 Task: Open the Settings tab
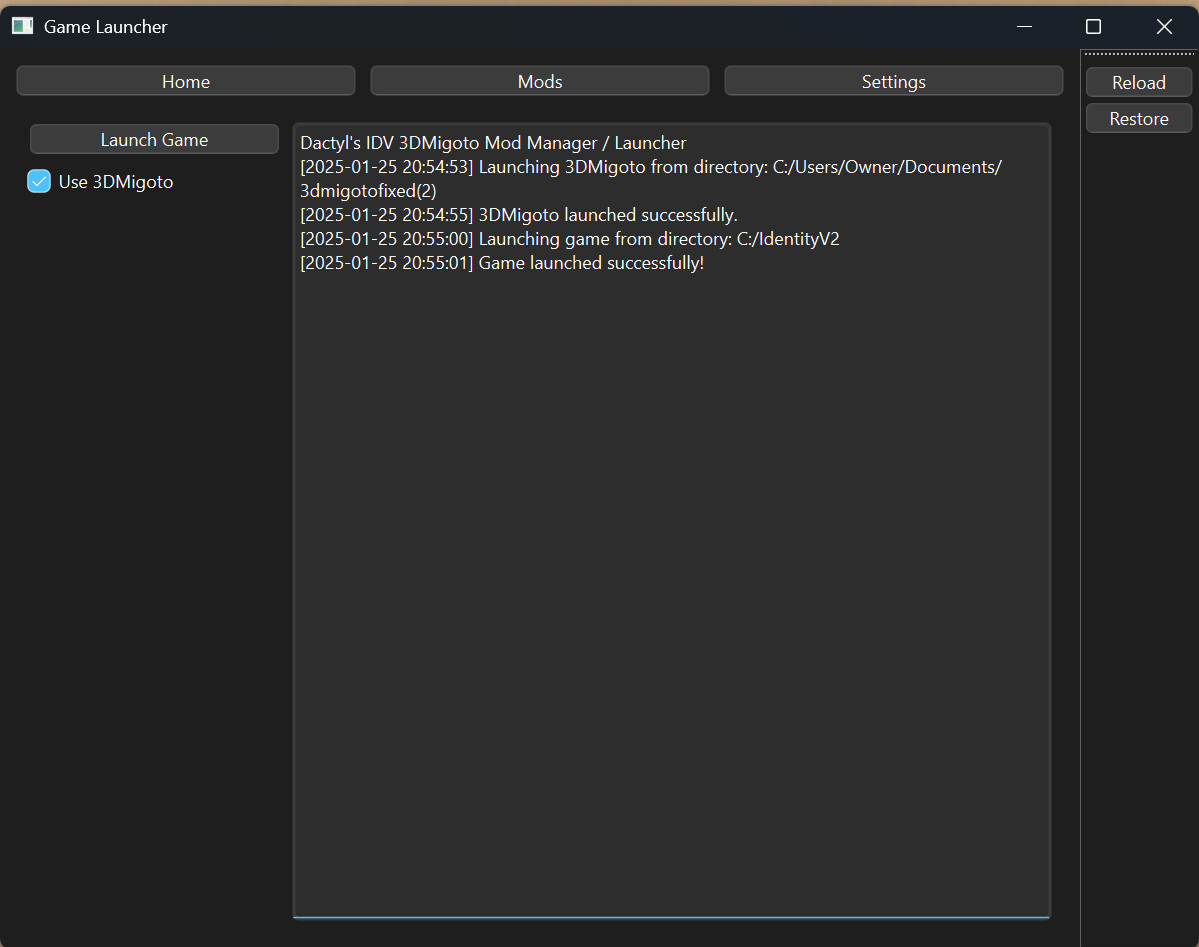[893, 81]
